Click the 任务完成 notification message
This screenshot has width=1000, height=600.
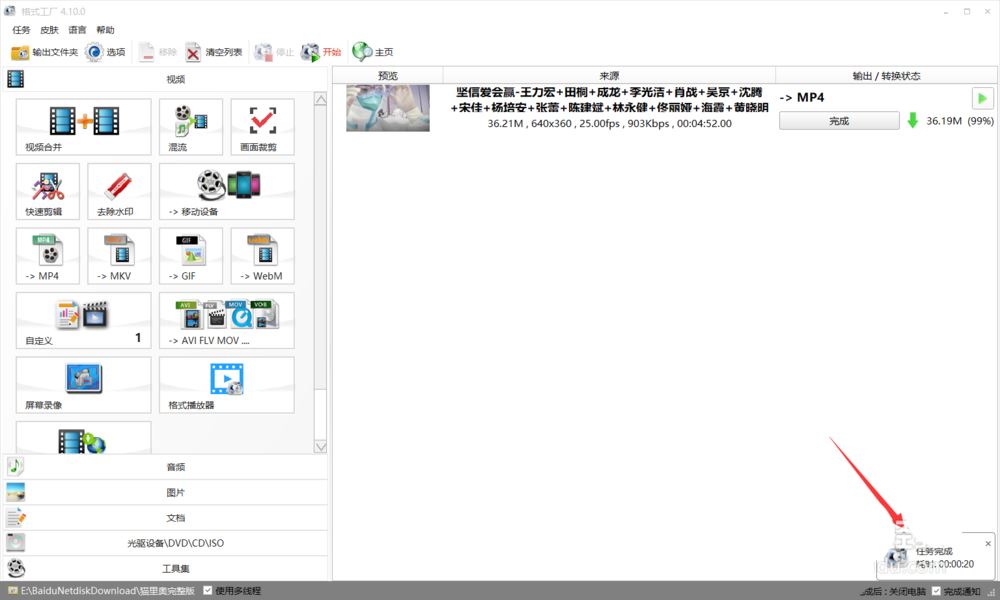pos(934,551)
